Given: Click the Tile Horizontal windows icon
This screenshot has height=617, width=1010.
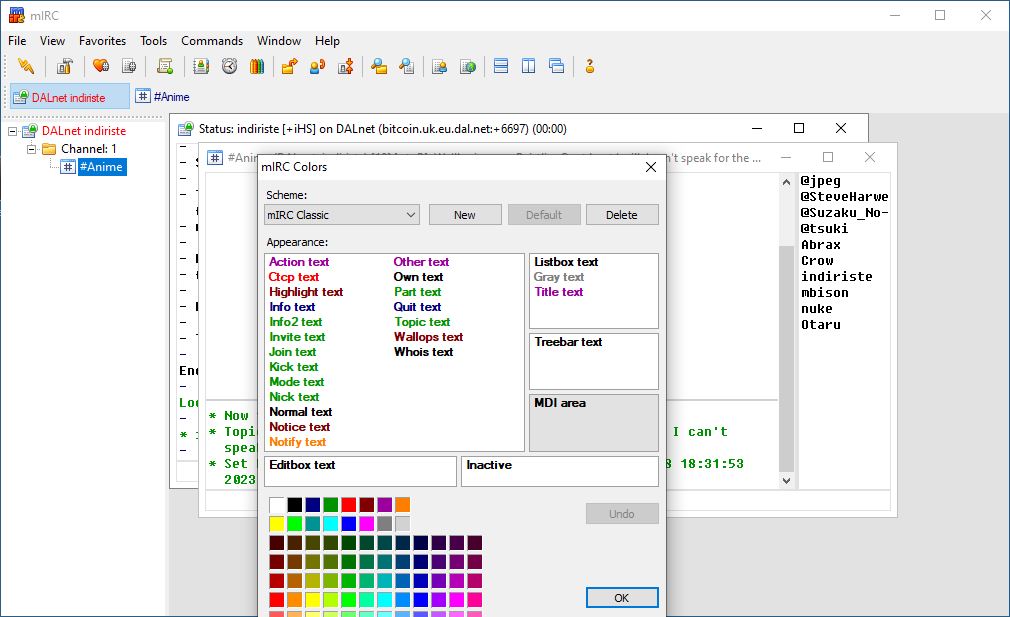Looking at the screenshot, I should tap(500, 66).
